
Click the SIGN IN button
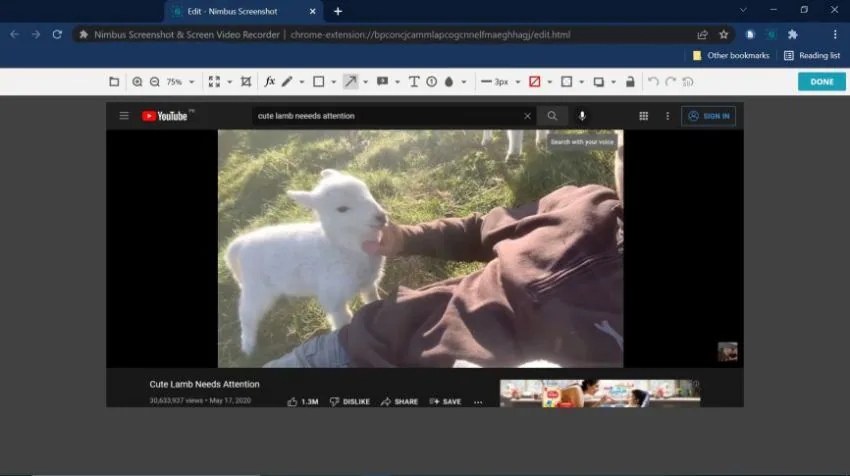(x=709, y=116)
